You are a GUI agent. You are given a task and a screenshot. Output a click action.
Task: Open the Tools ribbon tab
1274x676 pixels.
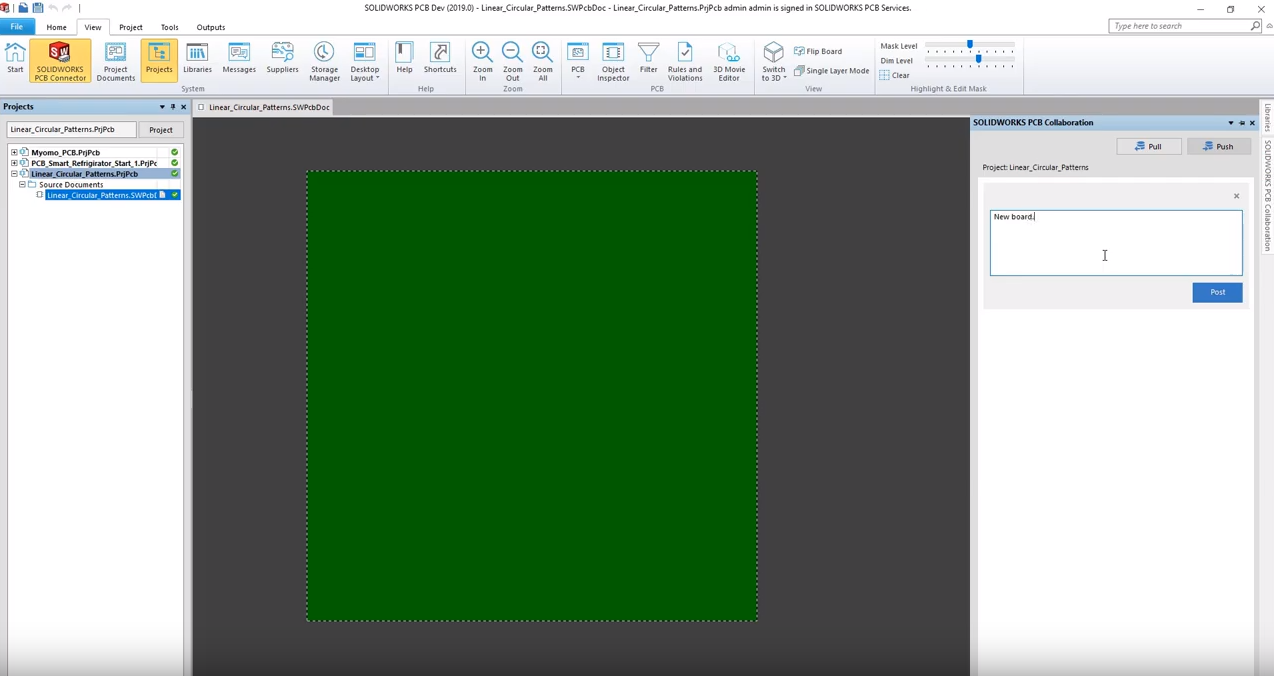tap(169, 27)
